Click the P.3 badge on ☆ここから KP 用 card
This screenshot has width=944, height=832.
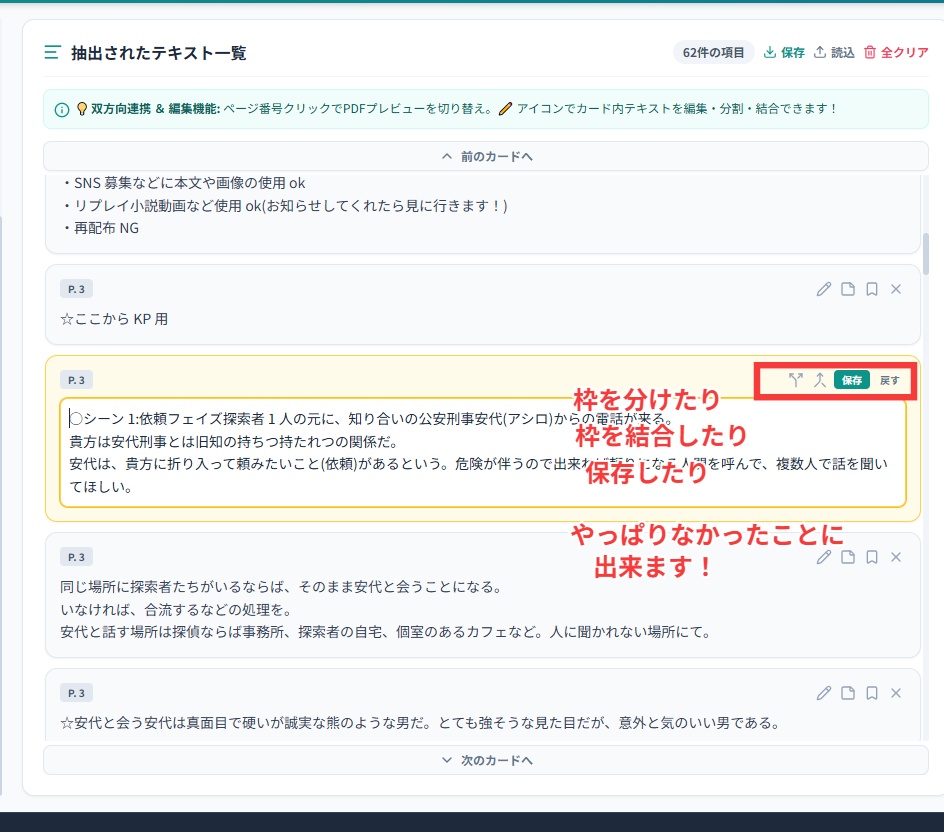pos(76,289)
